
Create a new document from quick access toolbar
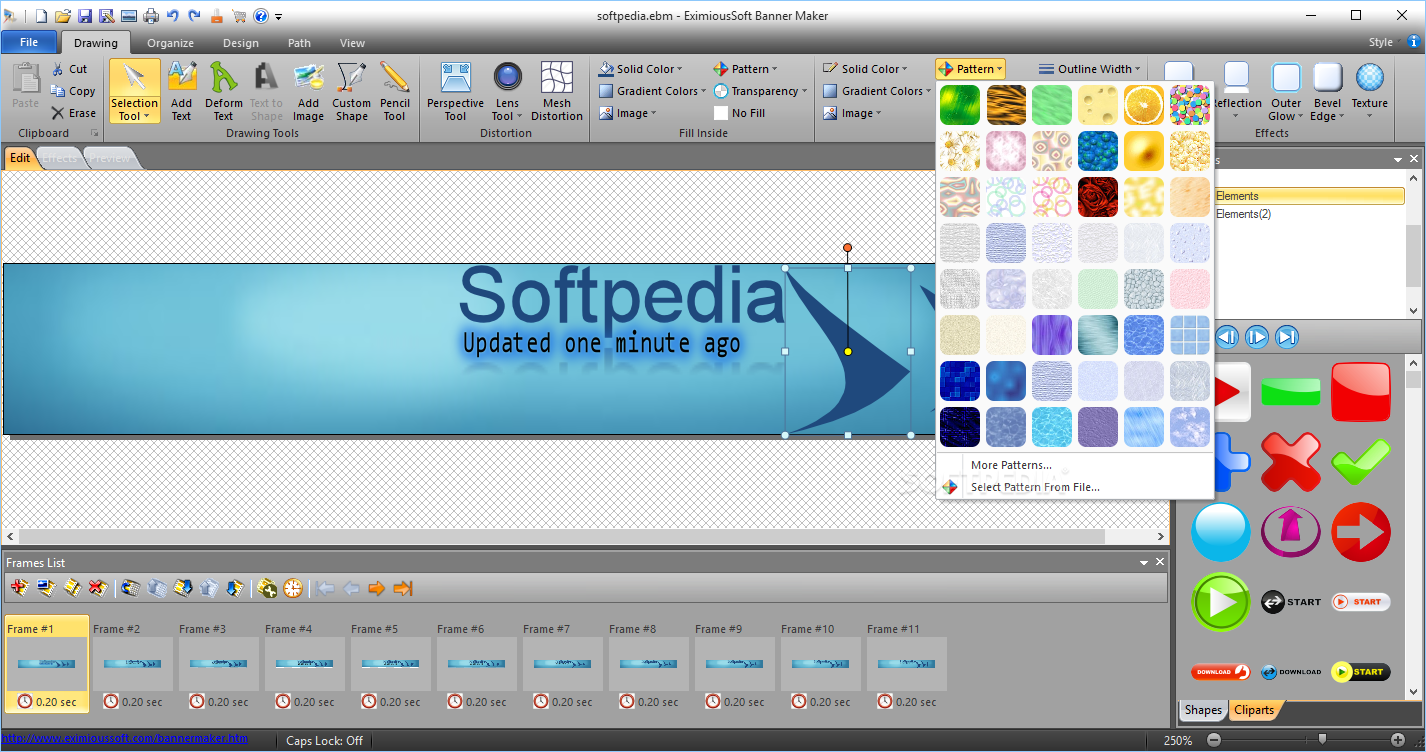[41, 16]
